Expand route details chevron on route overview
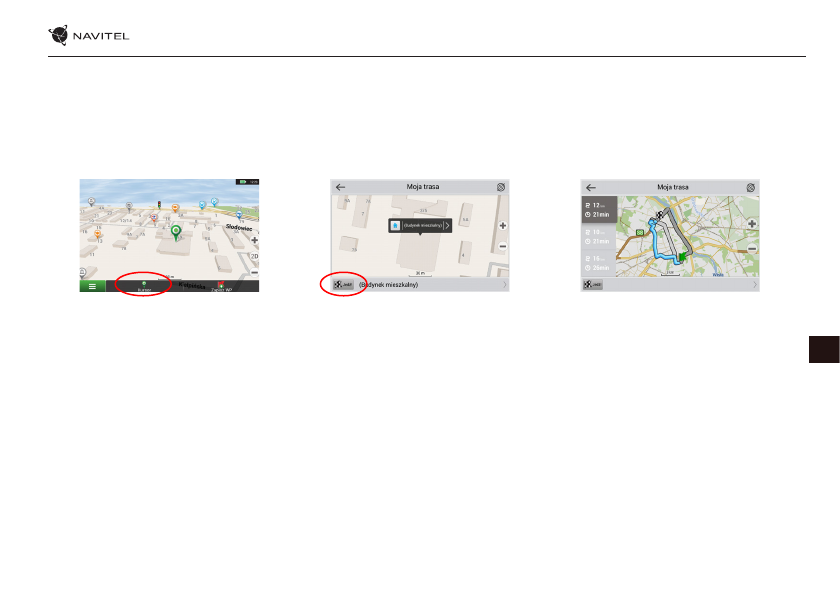The image size is (840, 595). tap(755, 285)
